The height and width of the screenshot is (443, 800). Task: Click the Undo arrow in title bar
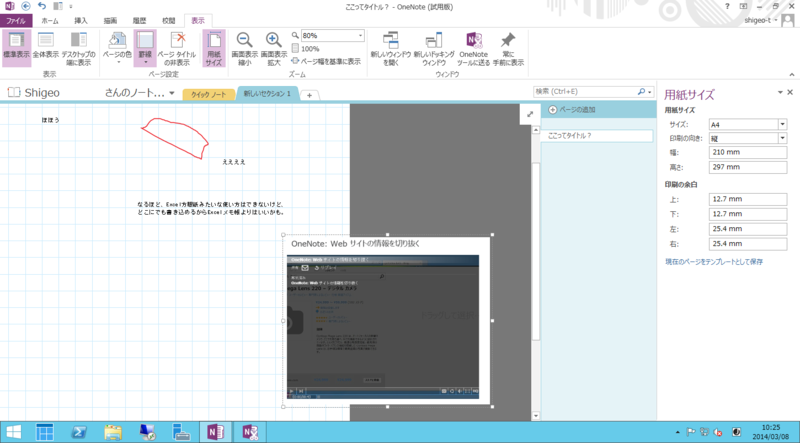[x=42, y=6]
